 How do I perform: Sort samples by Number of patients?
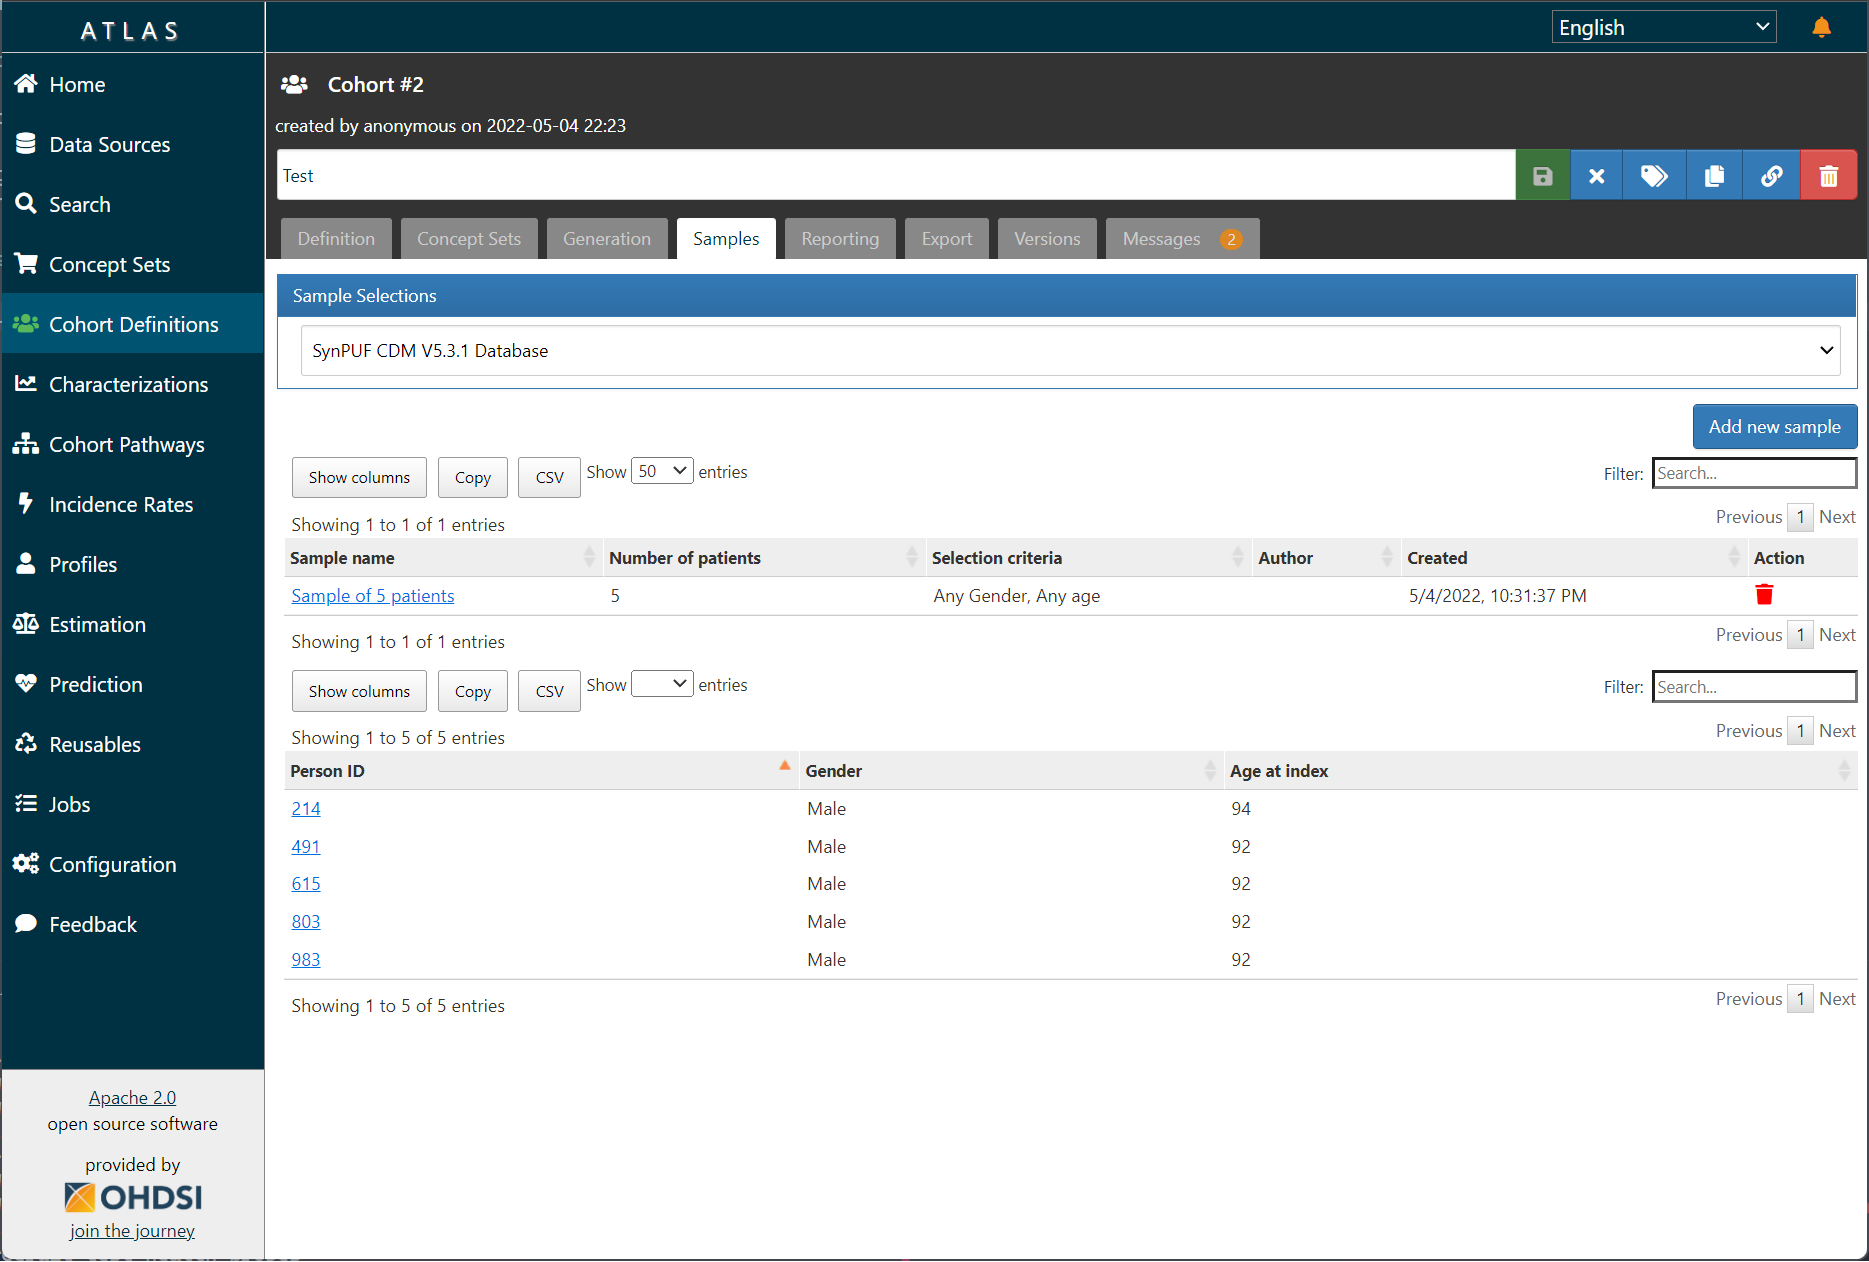[x=764, y=558]
